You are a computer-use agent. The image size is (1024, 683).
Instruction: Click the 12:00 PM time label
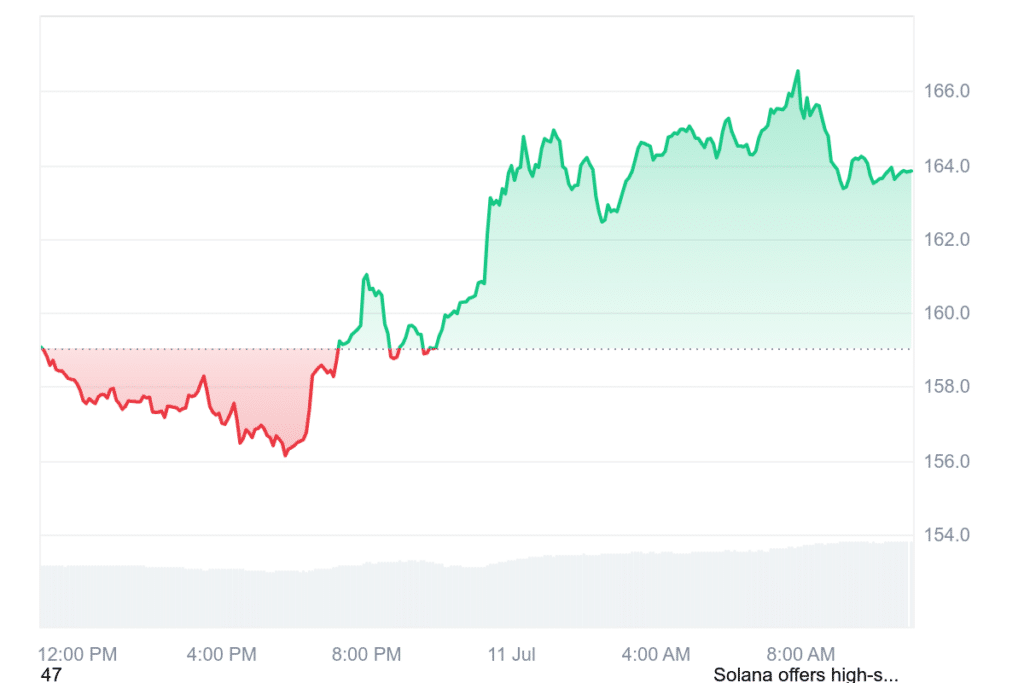click(x=77, y=654)
